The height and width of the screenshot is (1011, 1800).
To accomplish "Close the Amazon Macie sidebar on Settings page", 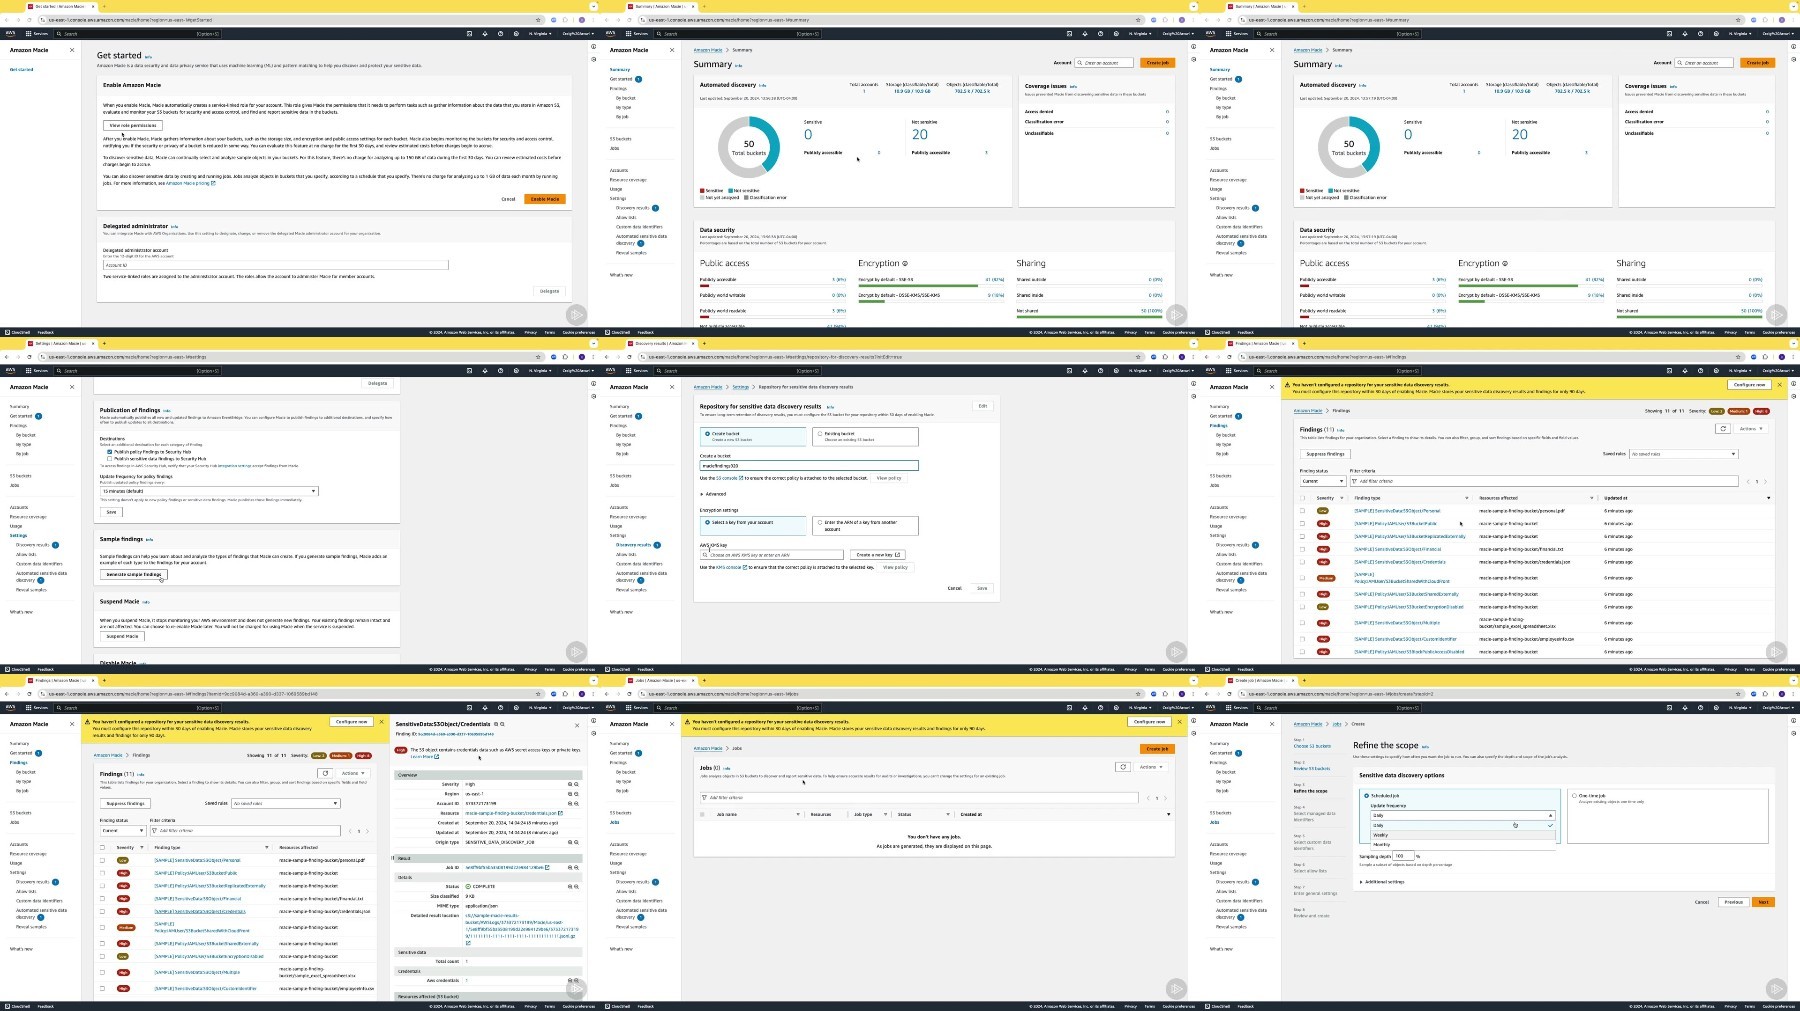I will (x=72, y=387).
